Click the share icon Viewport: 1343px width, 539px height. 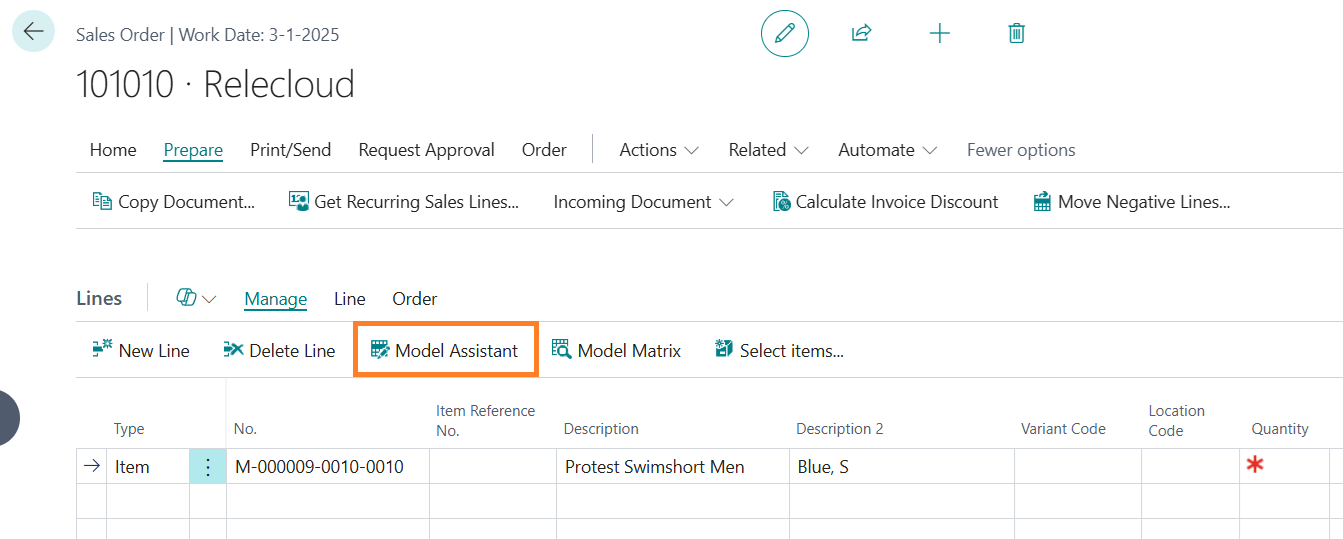pyautogui.click(x=861, y=33)
